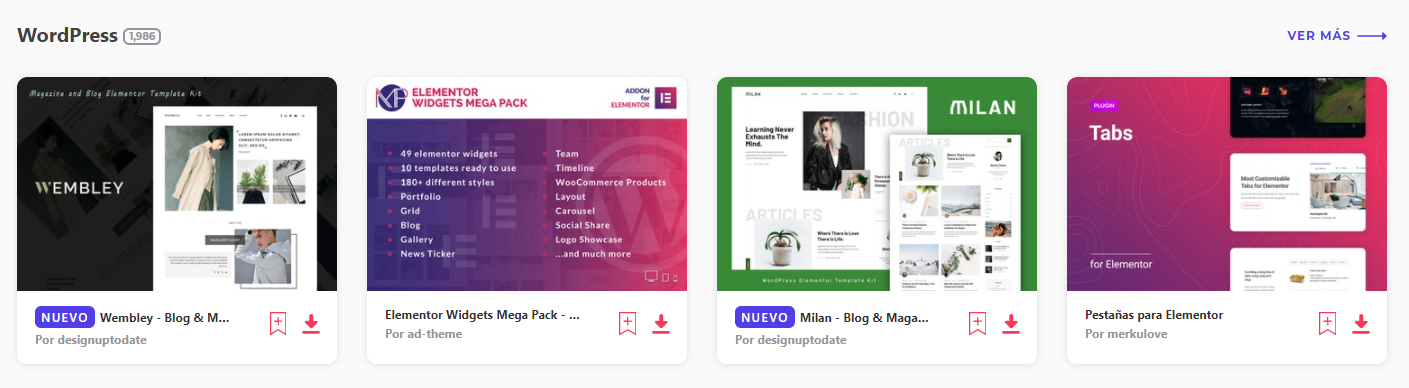Click the NUEVO badge on Milan
Image resolution: width=1409 pixels, height=388 pixels.
[x=764, y=318]
